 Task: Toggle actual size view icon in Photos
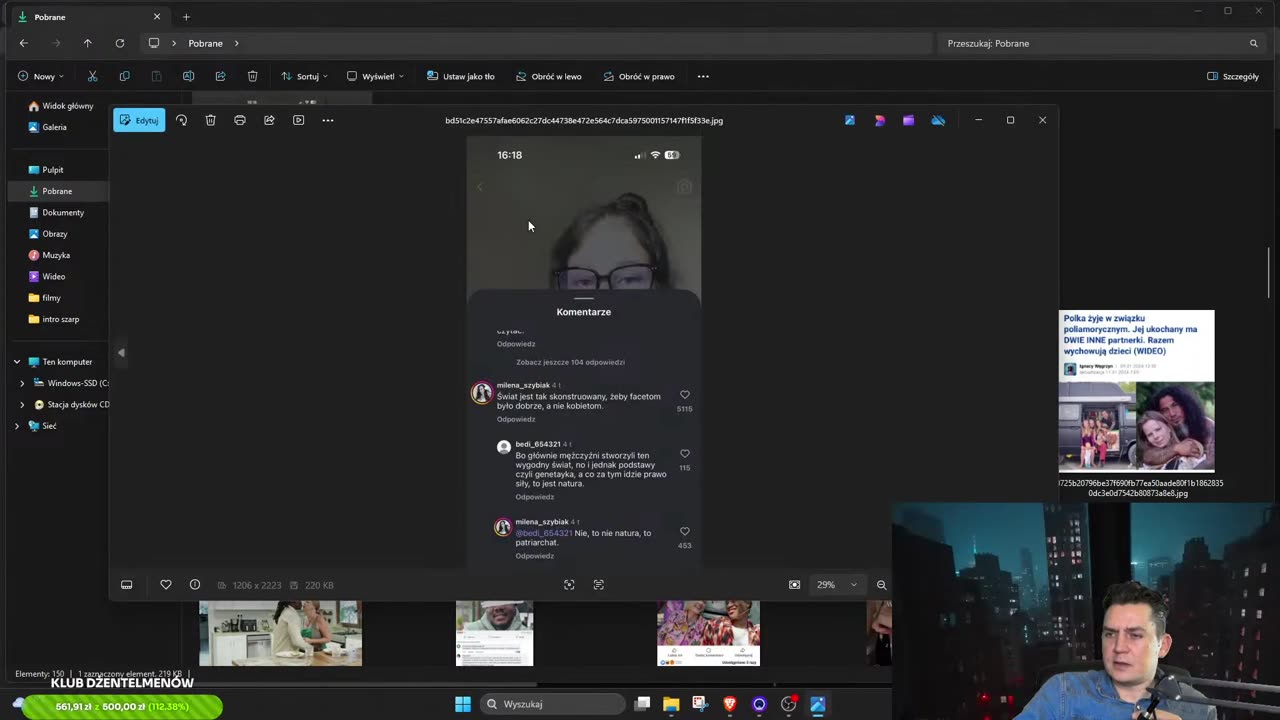tap(795, 585)
